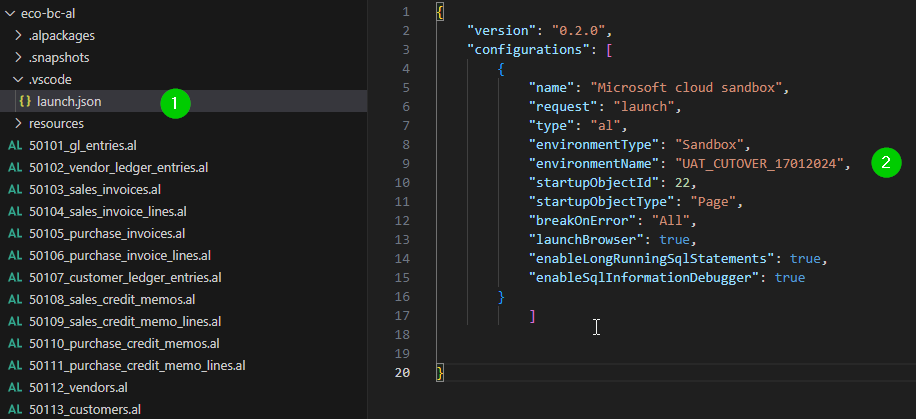The image size is (916, 419).
Task: Open launch.json in the explorer
Action: click(69, 102)
